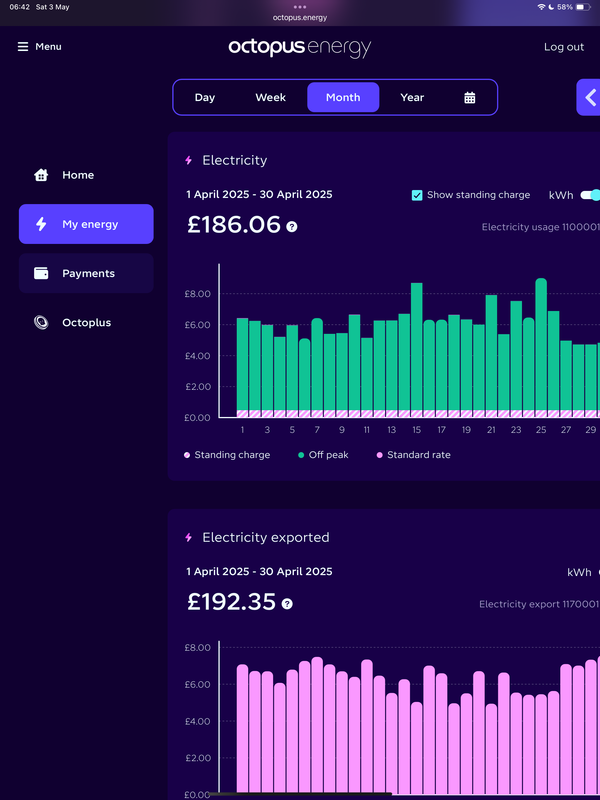Click the Octopus Energy logo
Viewport: 600px width, 800px height.
(299, 47)
